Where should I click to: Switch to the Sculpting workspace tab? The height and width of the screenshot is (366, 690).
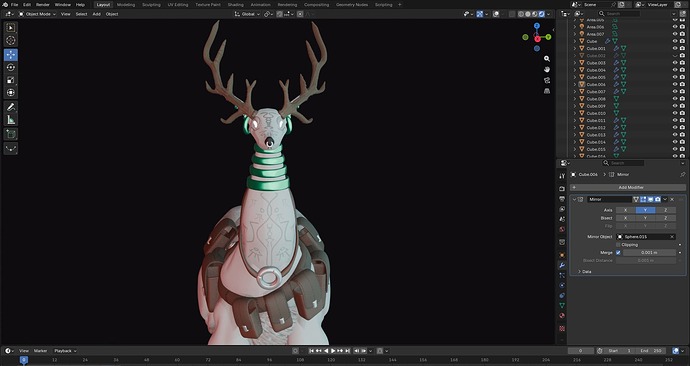click(151, 4)
